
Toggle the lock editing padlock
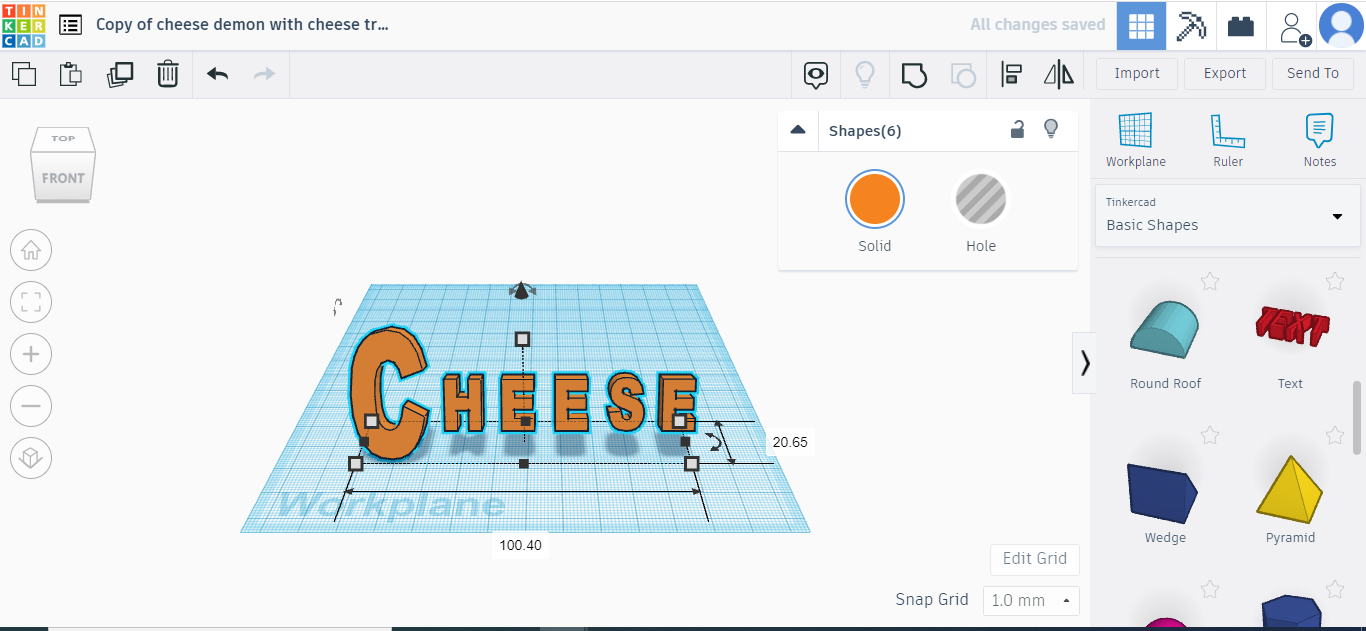click(x=1017, y=130)
